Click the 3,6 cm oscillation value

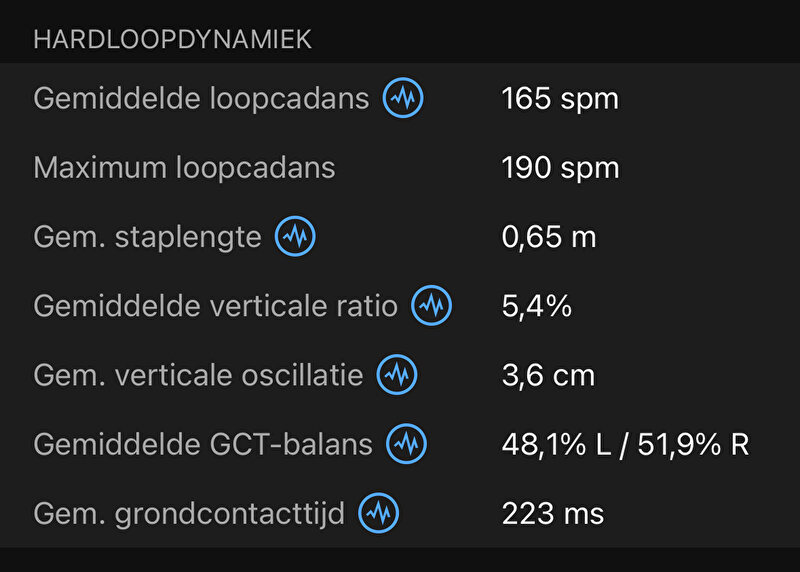tap(548, 376)
